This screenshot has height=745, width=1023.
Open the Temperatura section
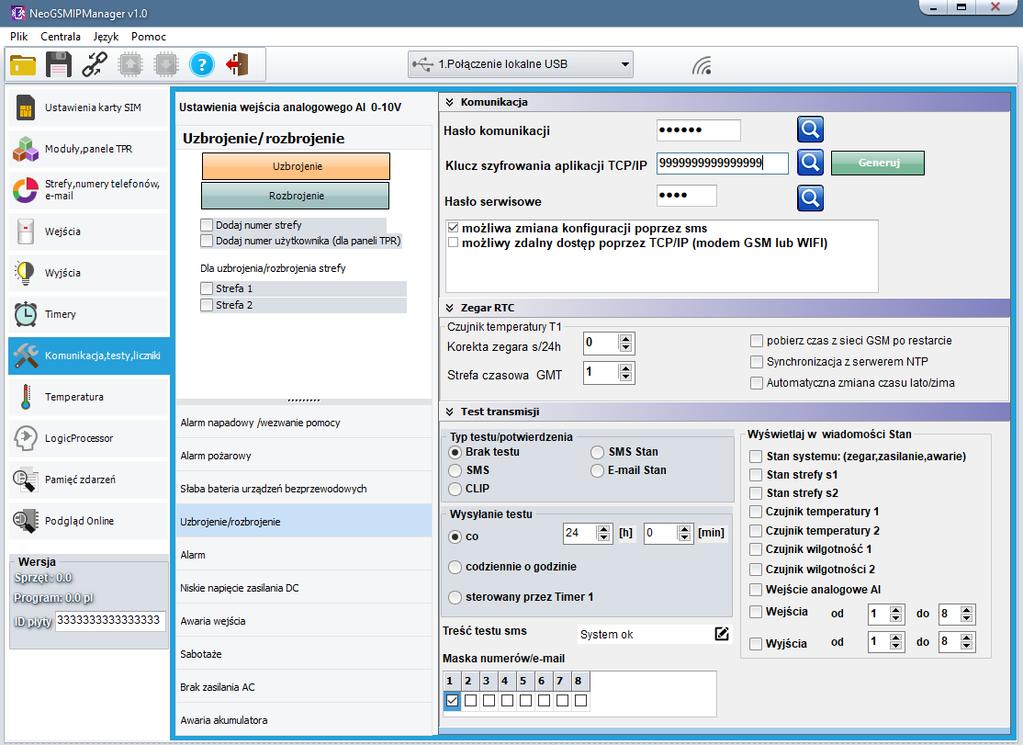(x=89, y=397)
